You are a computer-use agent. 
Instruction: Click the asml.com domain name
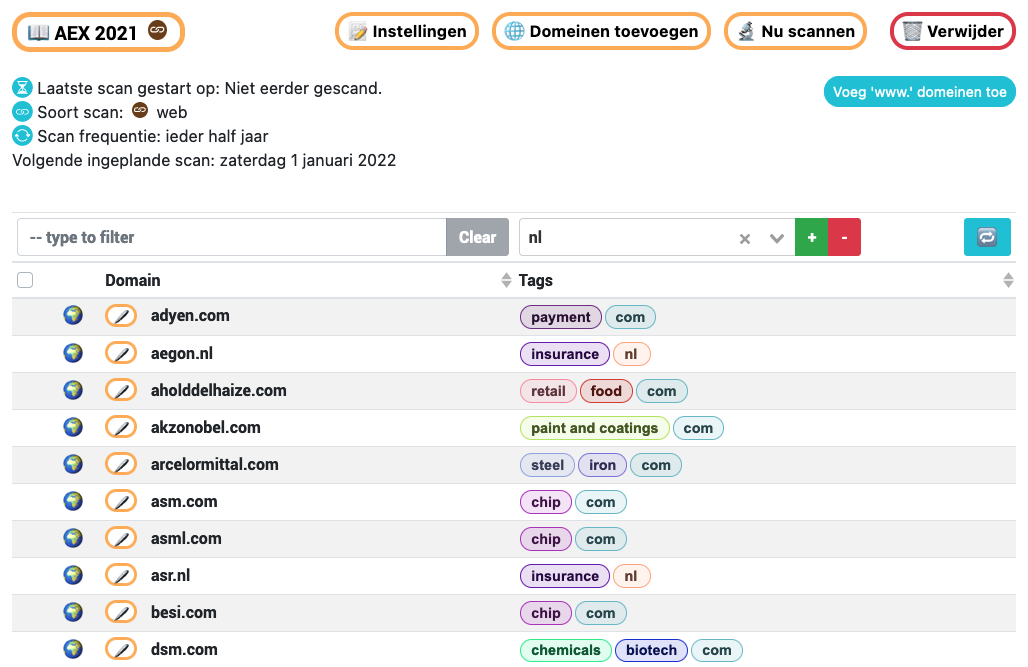pyautogui.click(x=186, y=538)
